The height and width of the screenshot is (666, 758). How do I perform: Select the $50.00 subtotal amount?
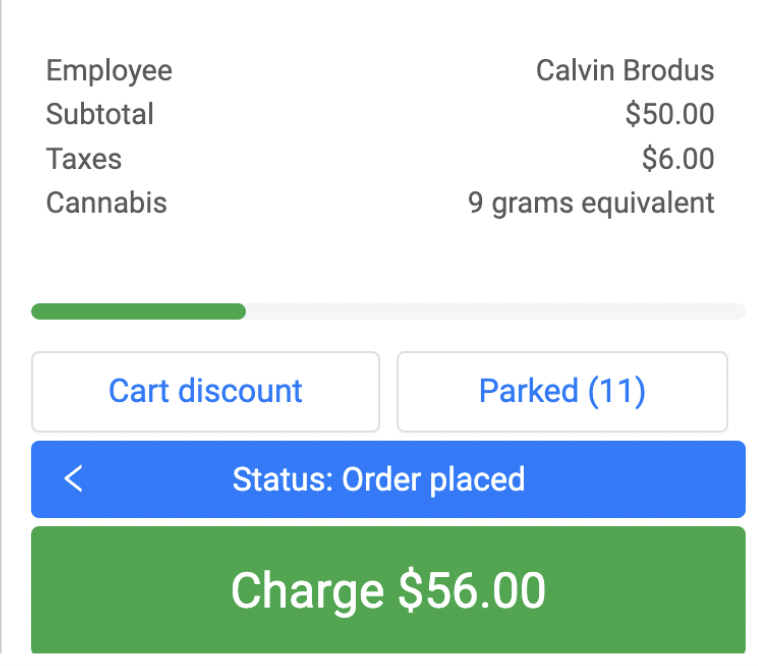pyautogui.click(x=669, y=114)
